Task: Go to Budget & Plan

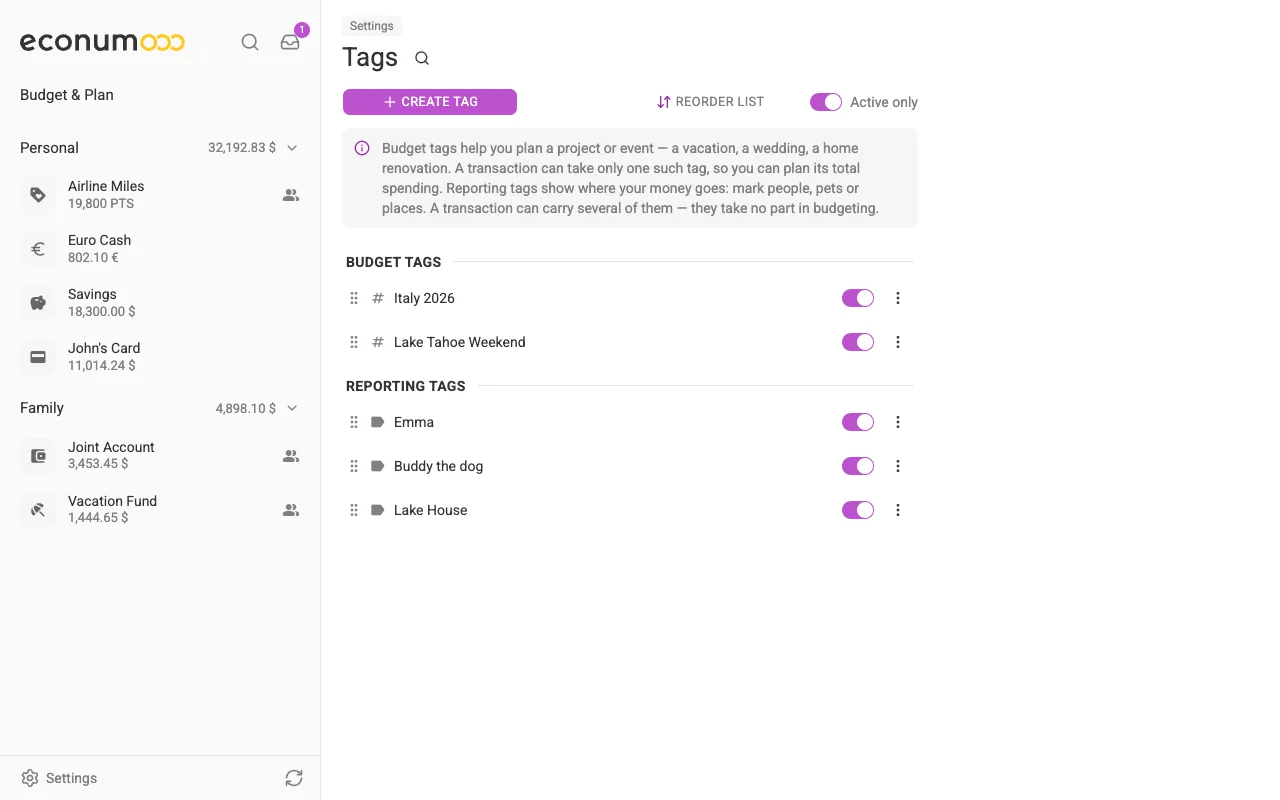Action: tap(67, 95)
